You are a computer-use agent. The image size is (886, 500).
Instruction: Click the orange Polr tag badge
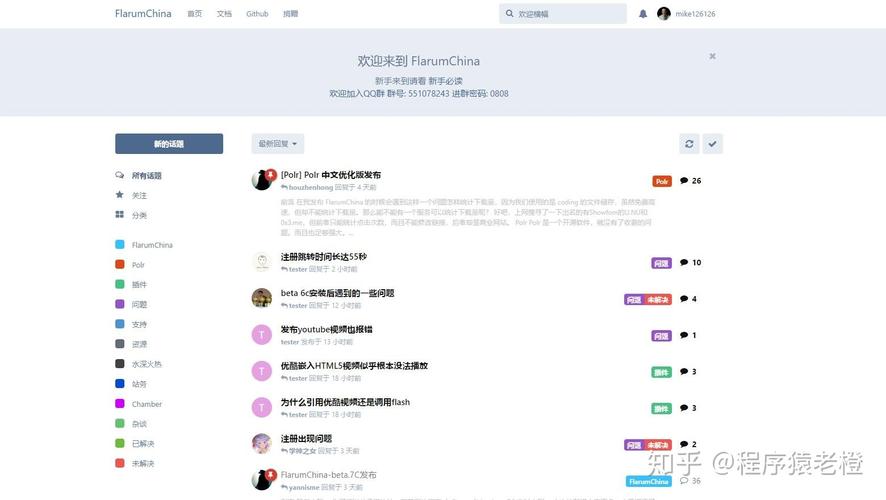[x=662, y=181]
